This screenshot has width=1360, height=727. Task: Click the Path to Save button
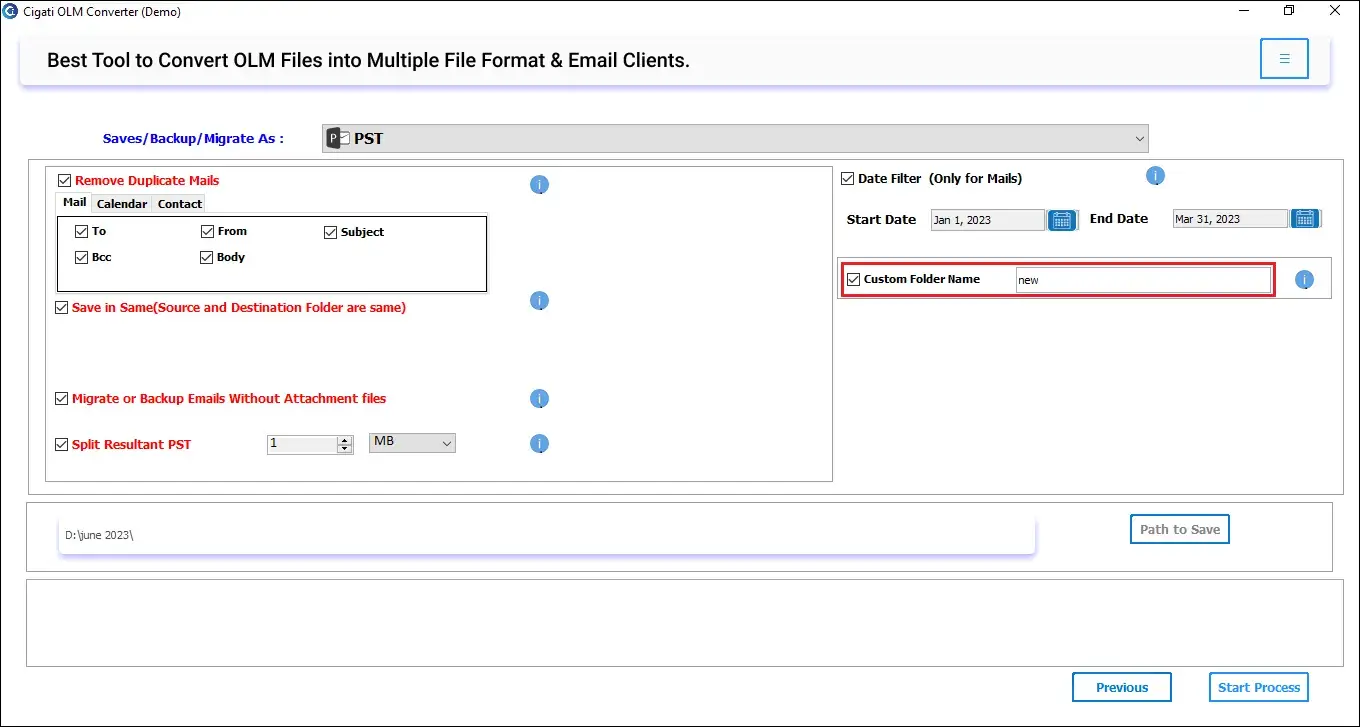pos(1180,529)
